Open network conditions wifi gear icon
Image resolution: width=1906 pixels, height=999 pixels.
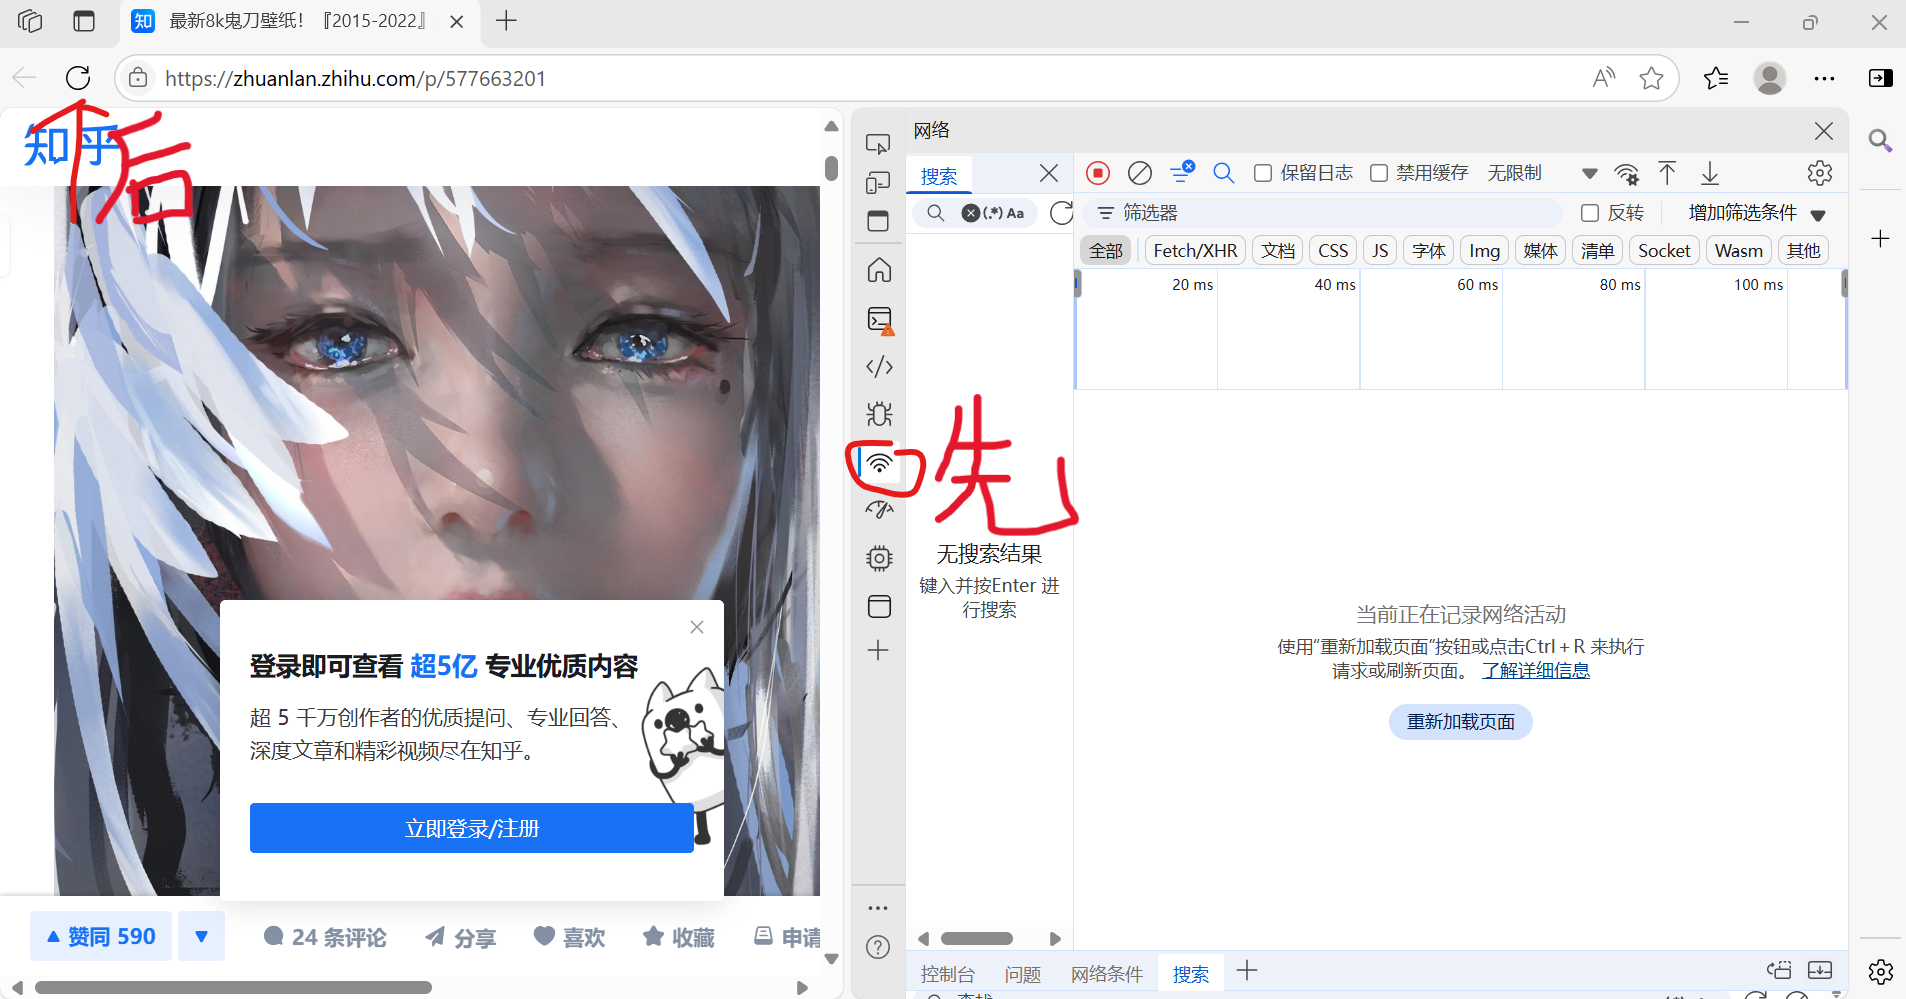1627,174
